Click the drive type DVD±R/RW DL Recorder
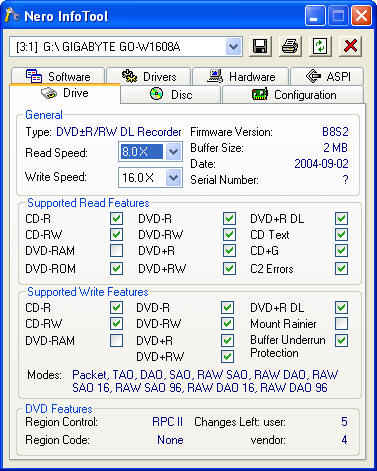This screenshot has height=471, width=377. point(119,132)
